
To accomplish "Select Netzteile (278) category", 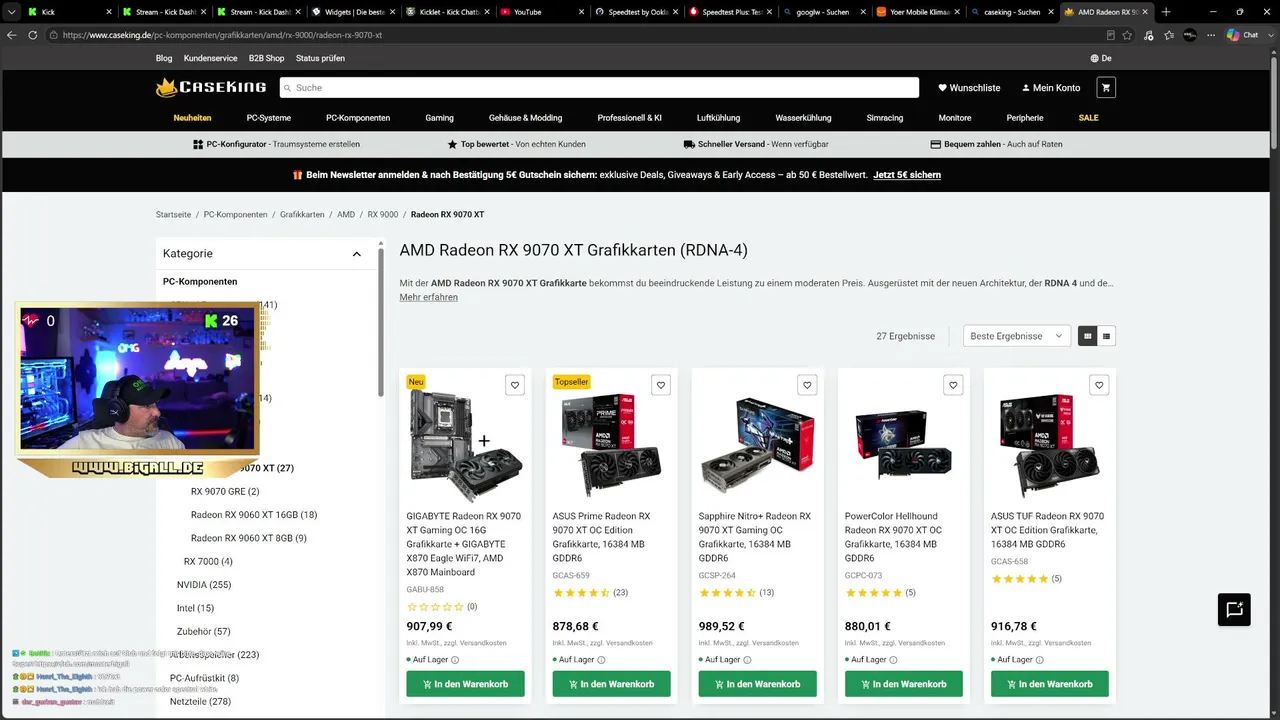I will (x=200, y=702).
